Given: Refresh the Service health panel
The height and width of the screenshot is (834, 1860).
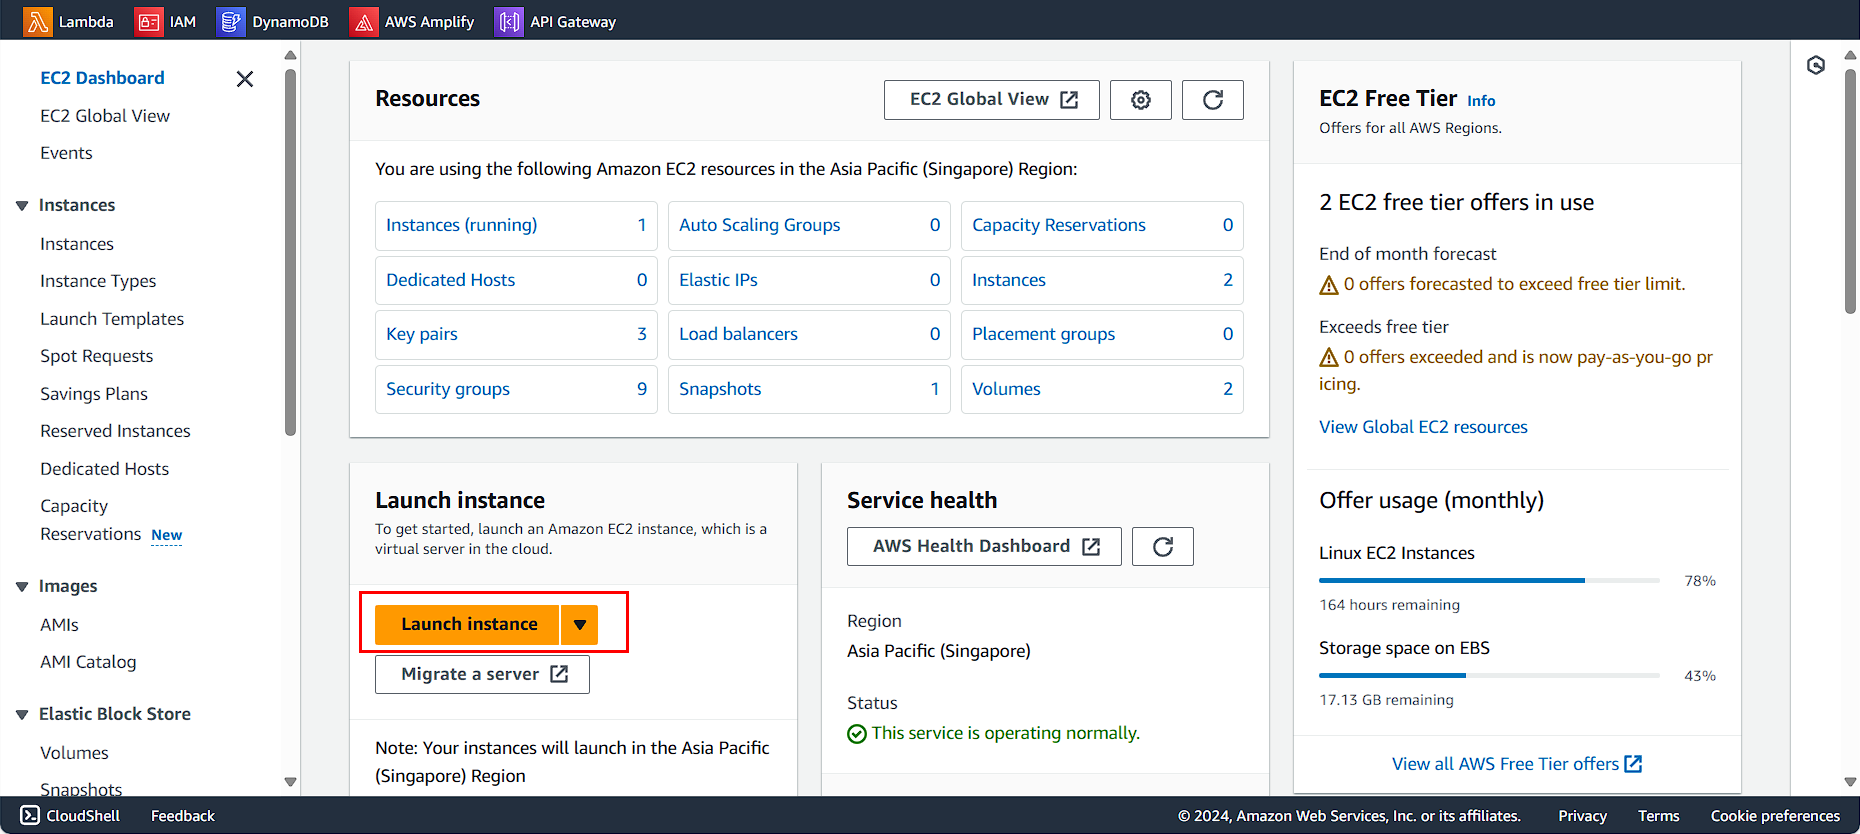Looking at the screenshot, I should point(1162,546).
